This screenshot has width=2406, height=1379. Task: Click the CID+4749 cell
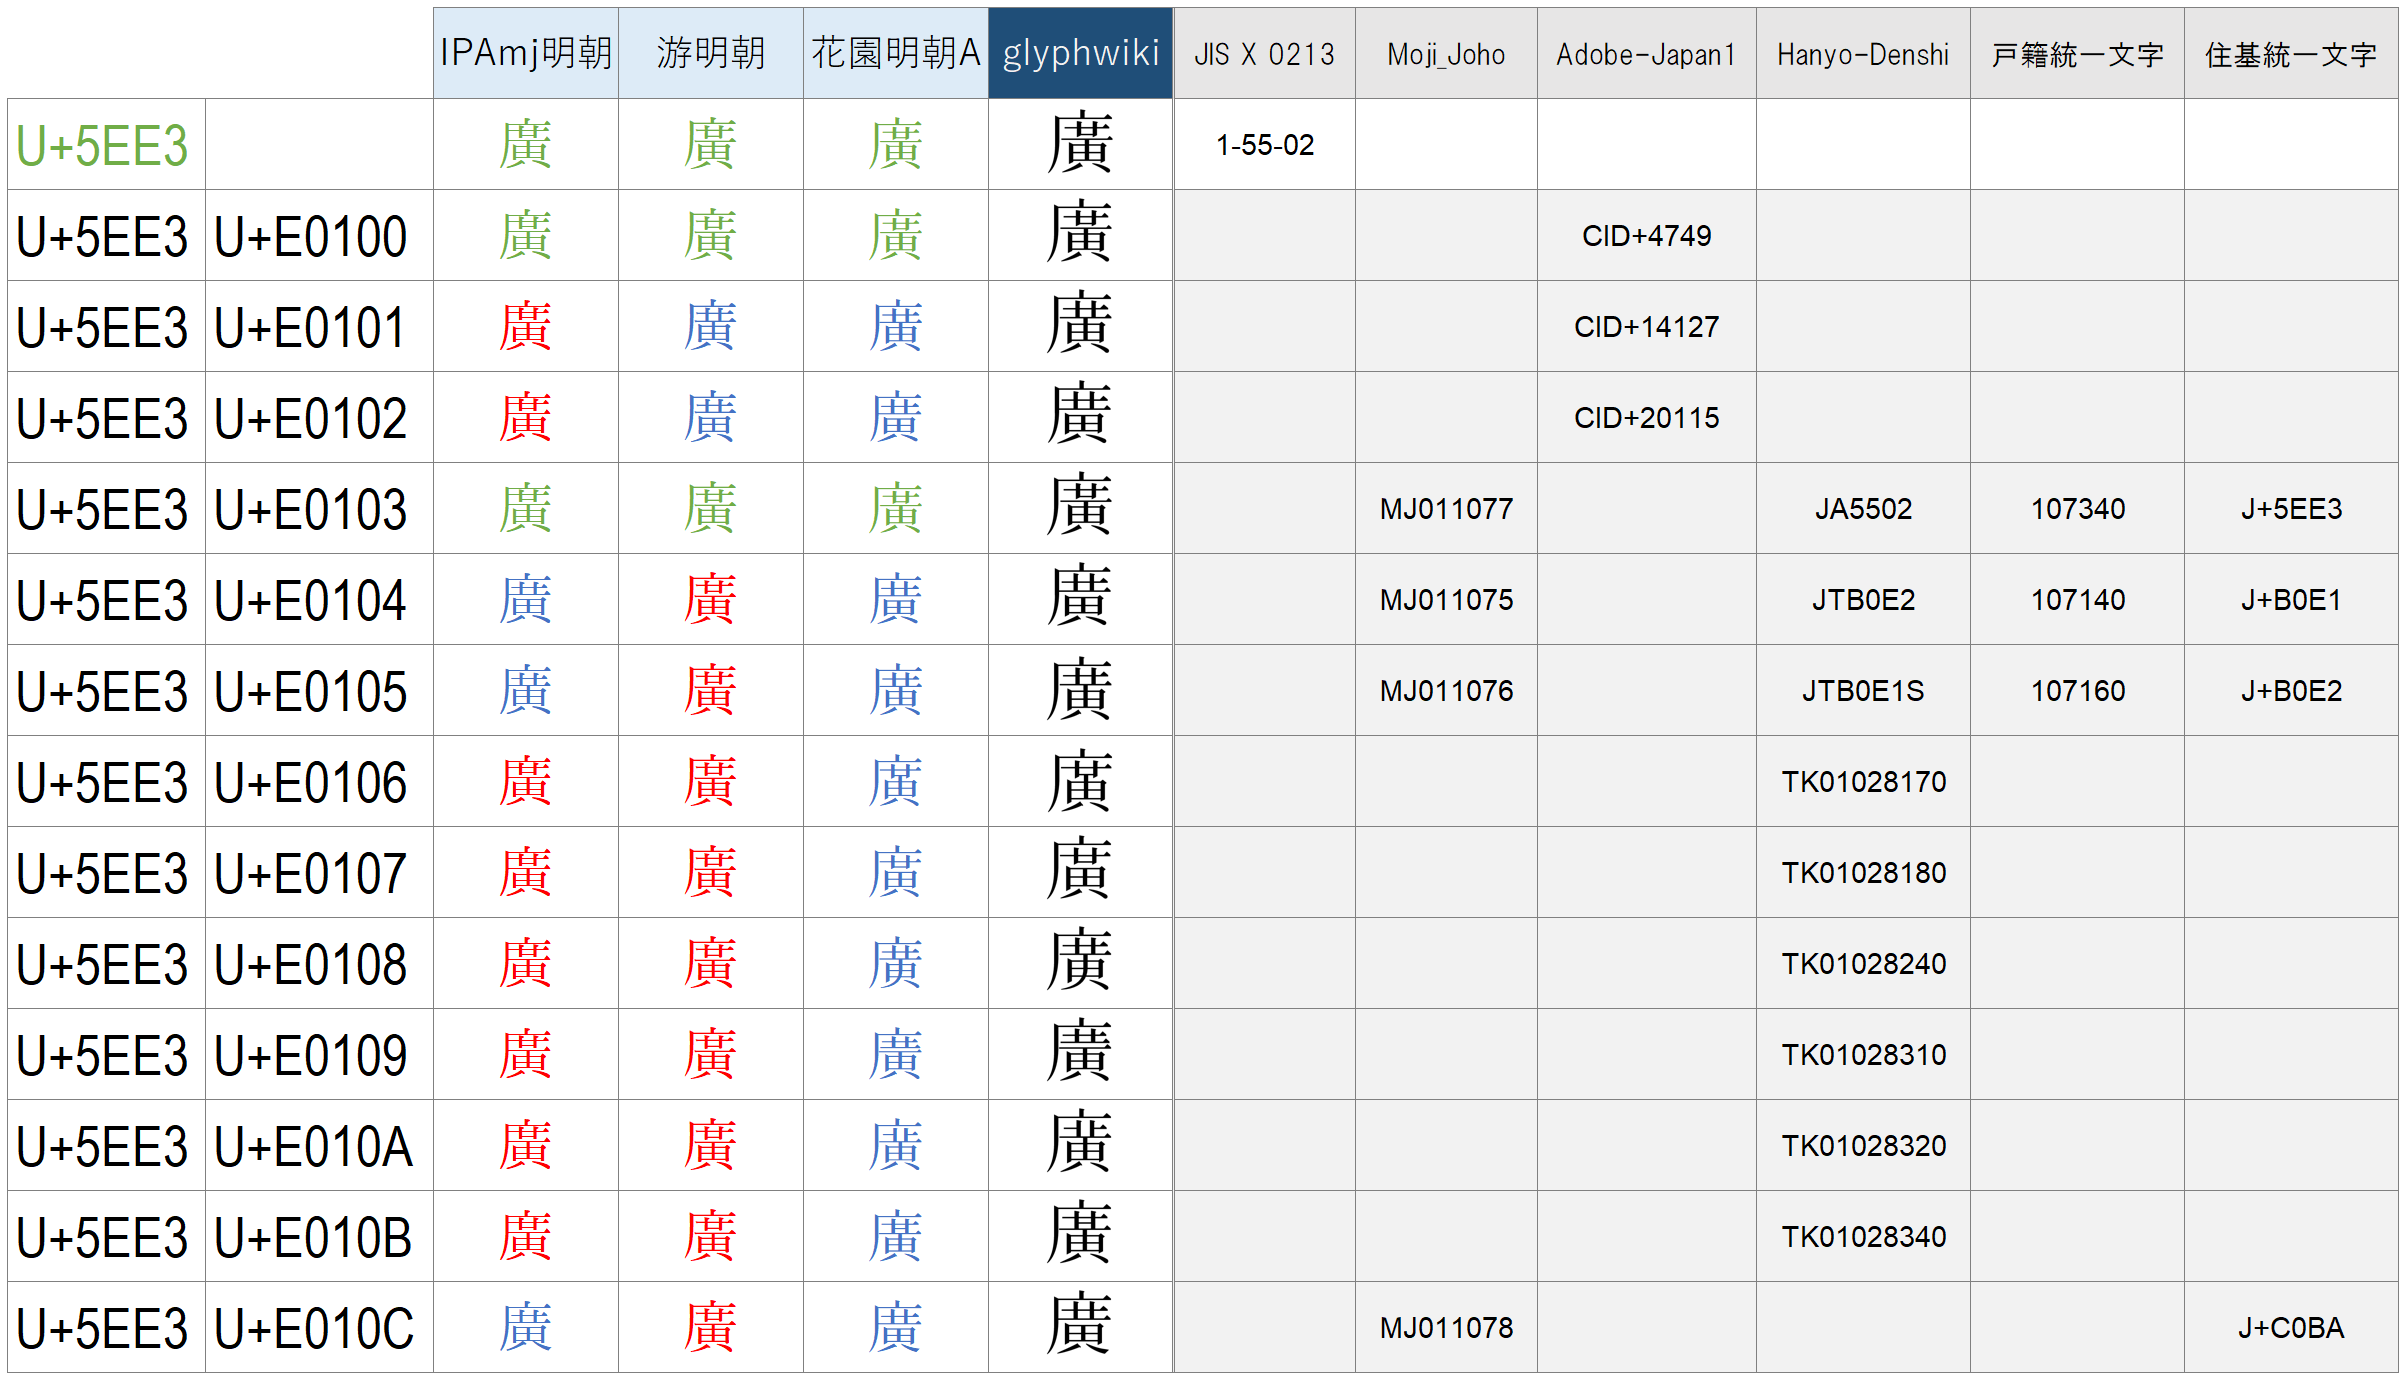(1647, 235)
